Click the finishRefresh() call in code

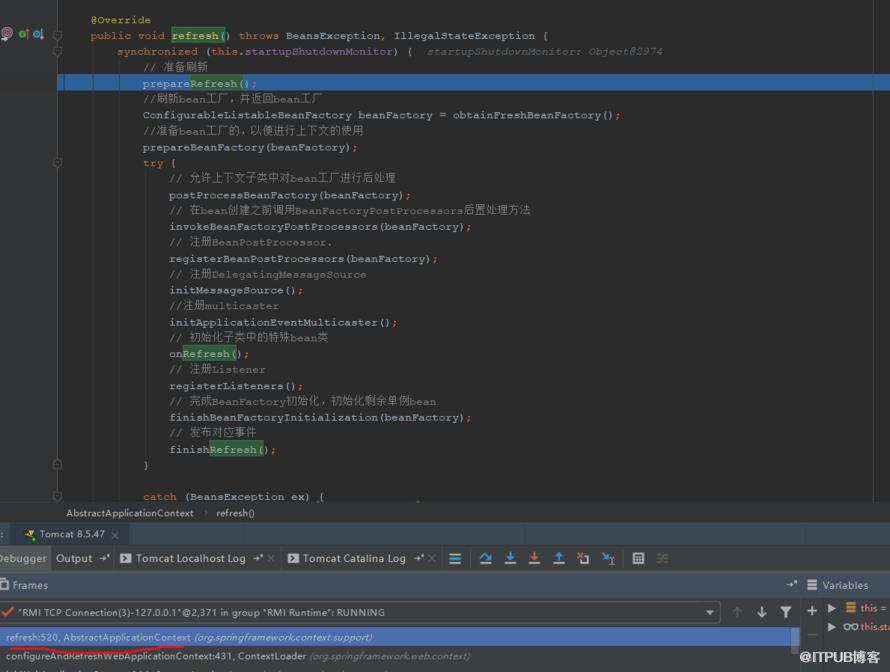coord(222,450)
